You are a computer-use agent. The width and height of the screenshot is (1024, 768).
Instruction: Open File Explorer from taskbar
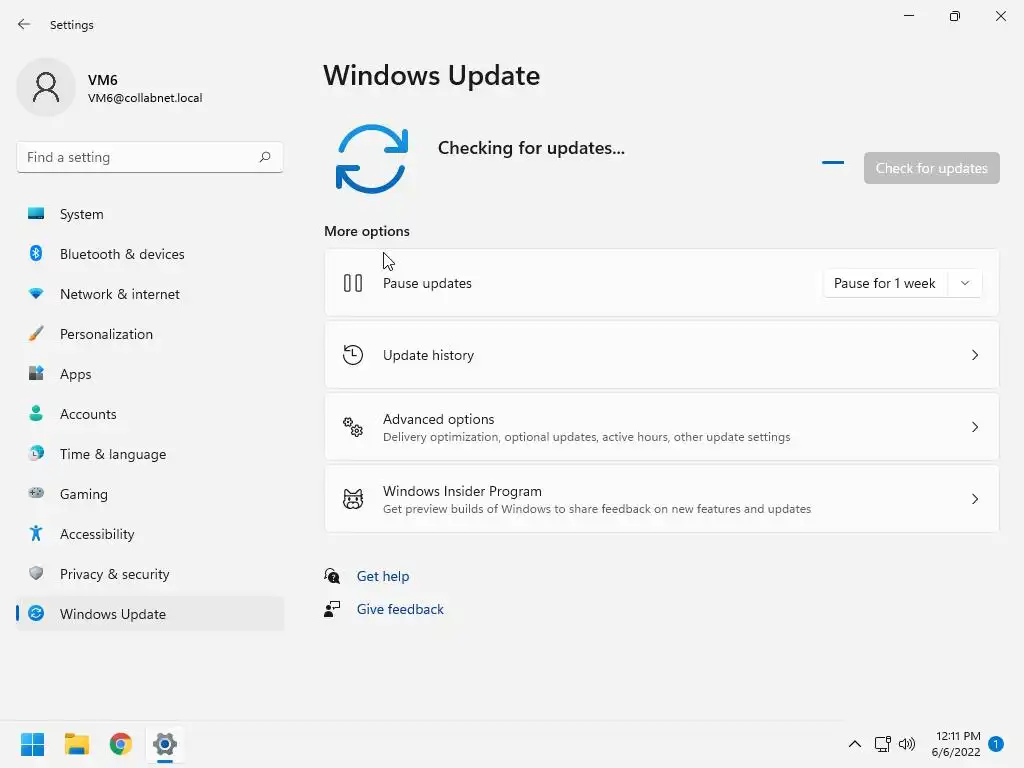[76, 744]
